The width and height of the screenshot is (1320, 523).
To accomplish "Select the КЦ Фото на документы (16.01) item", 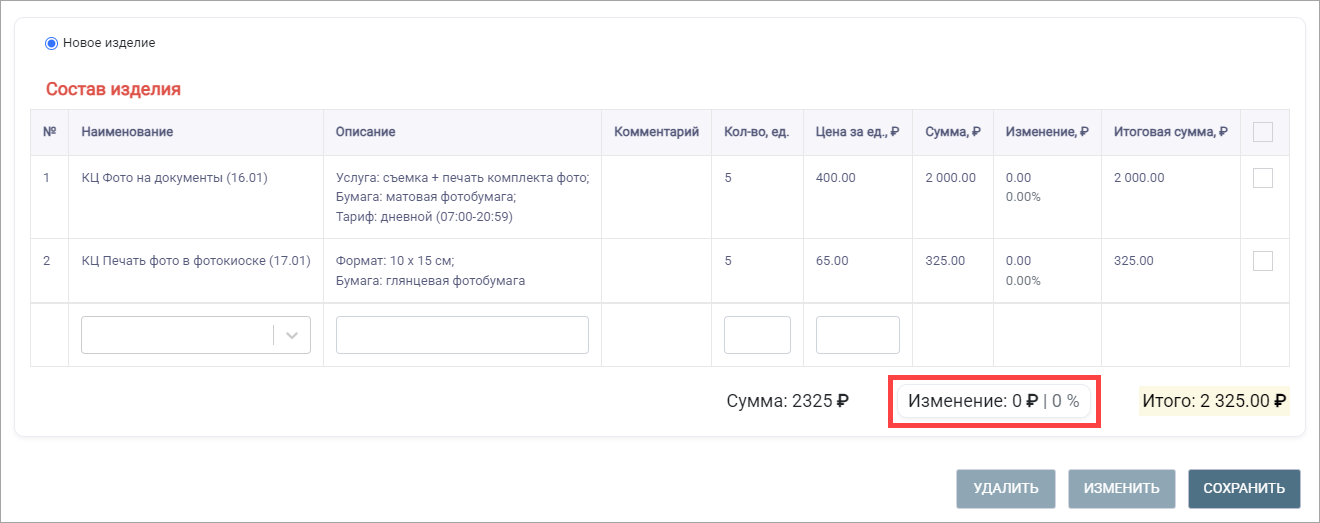I will (x=174, y=178).
